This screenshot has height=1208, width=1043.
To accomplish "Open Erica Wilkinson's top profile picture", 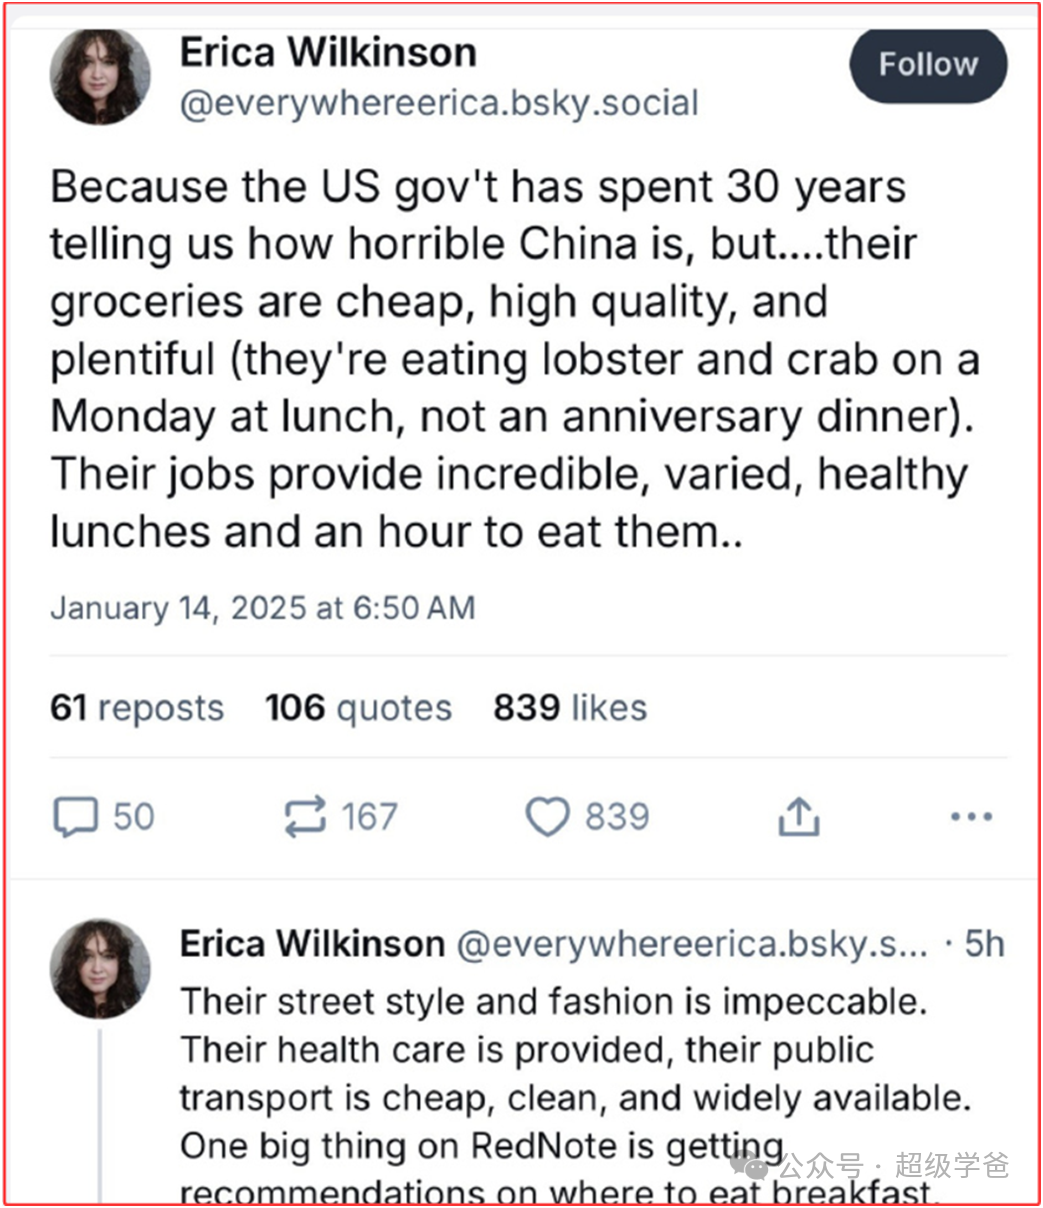I will pos(101,76).
